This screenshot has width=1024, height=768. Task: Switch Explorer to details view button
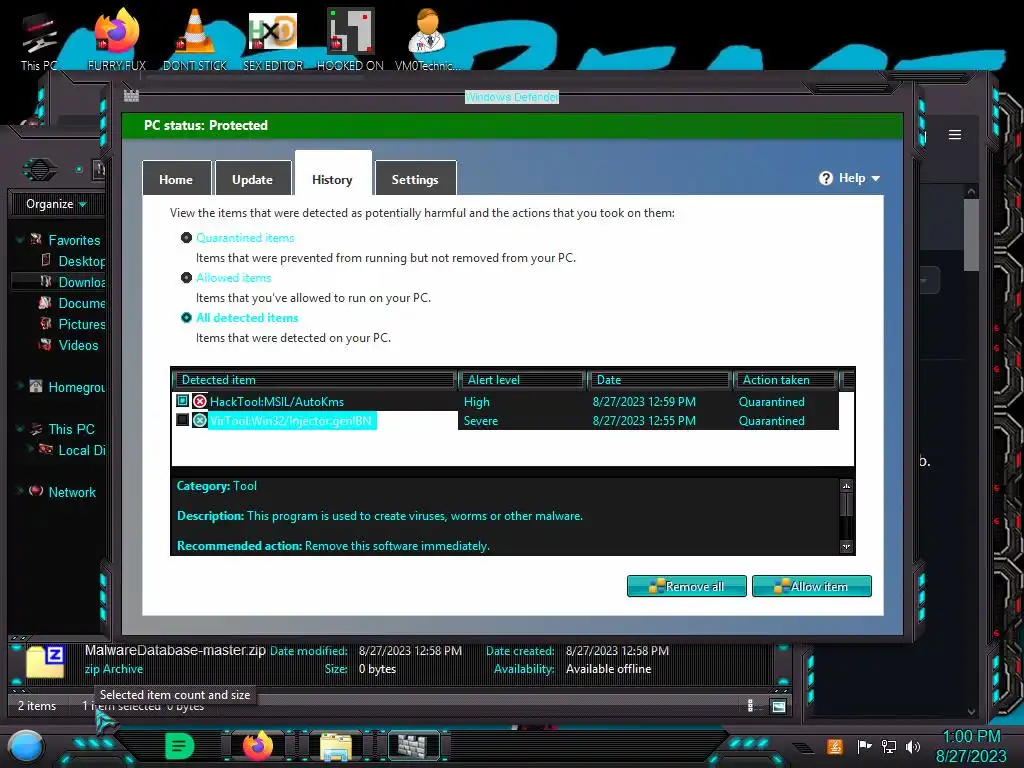click(x=750, y=706)
